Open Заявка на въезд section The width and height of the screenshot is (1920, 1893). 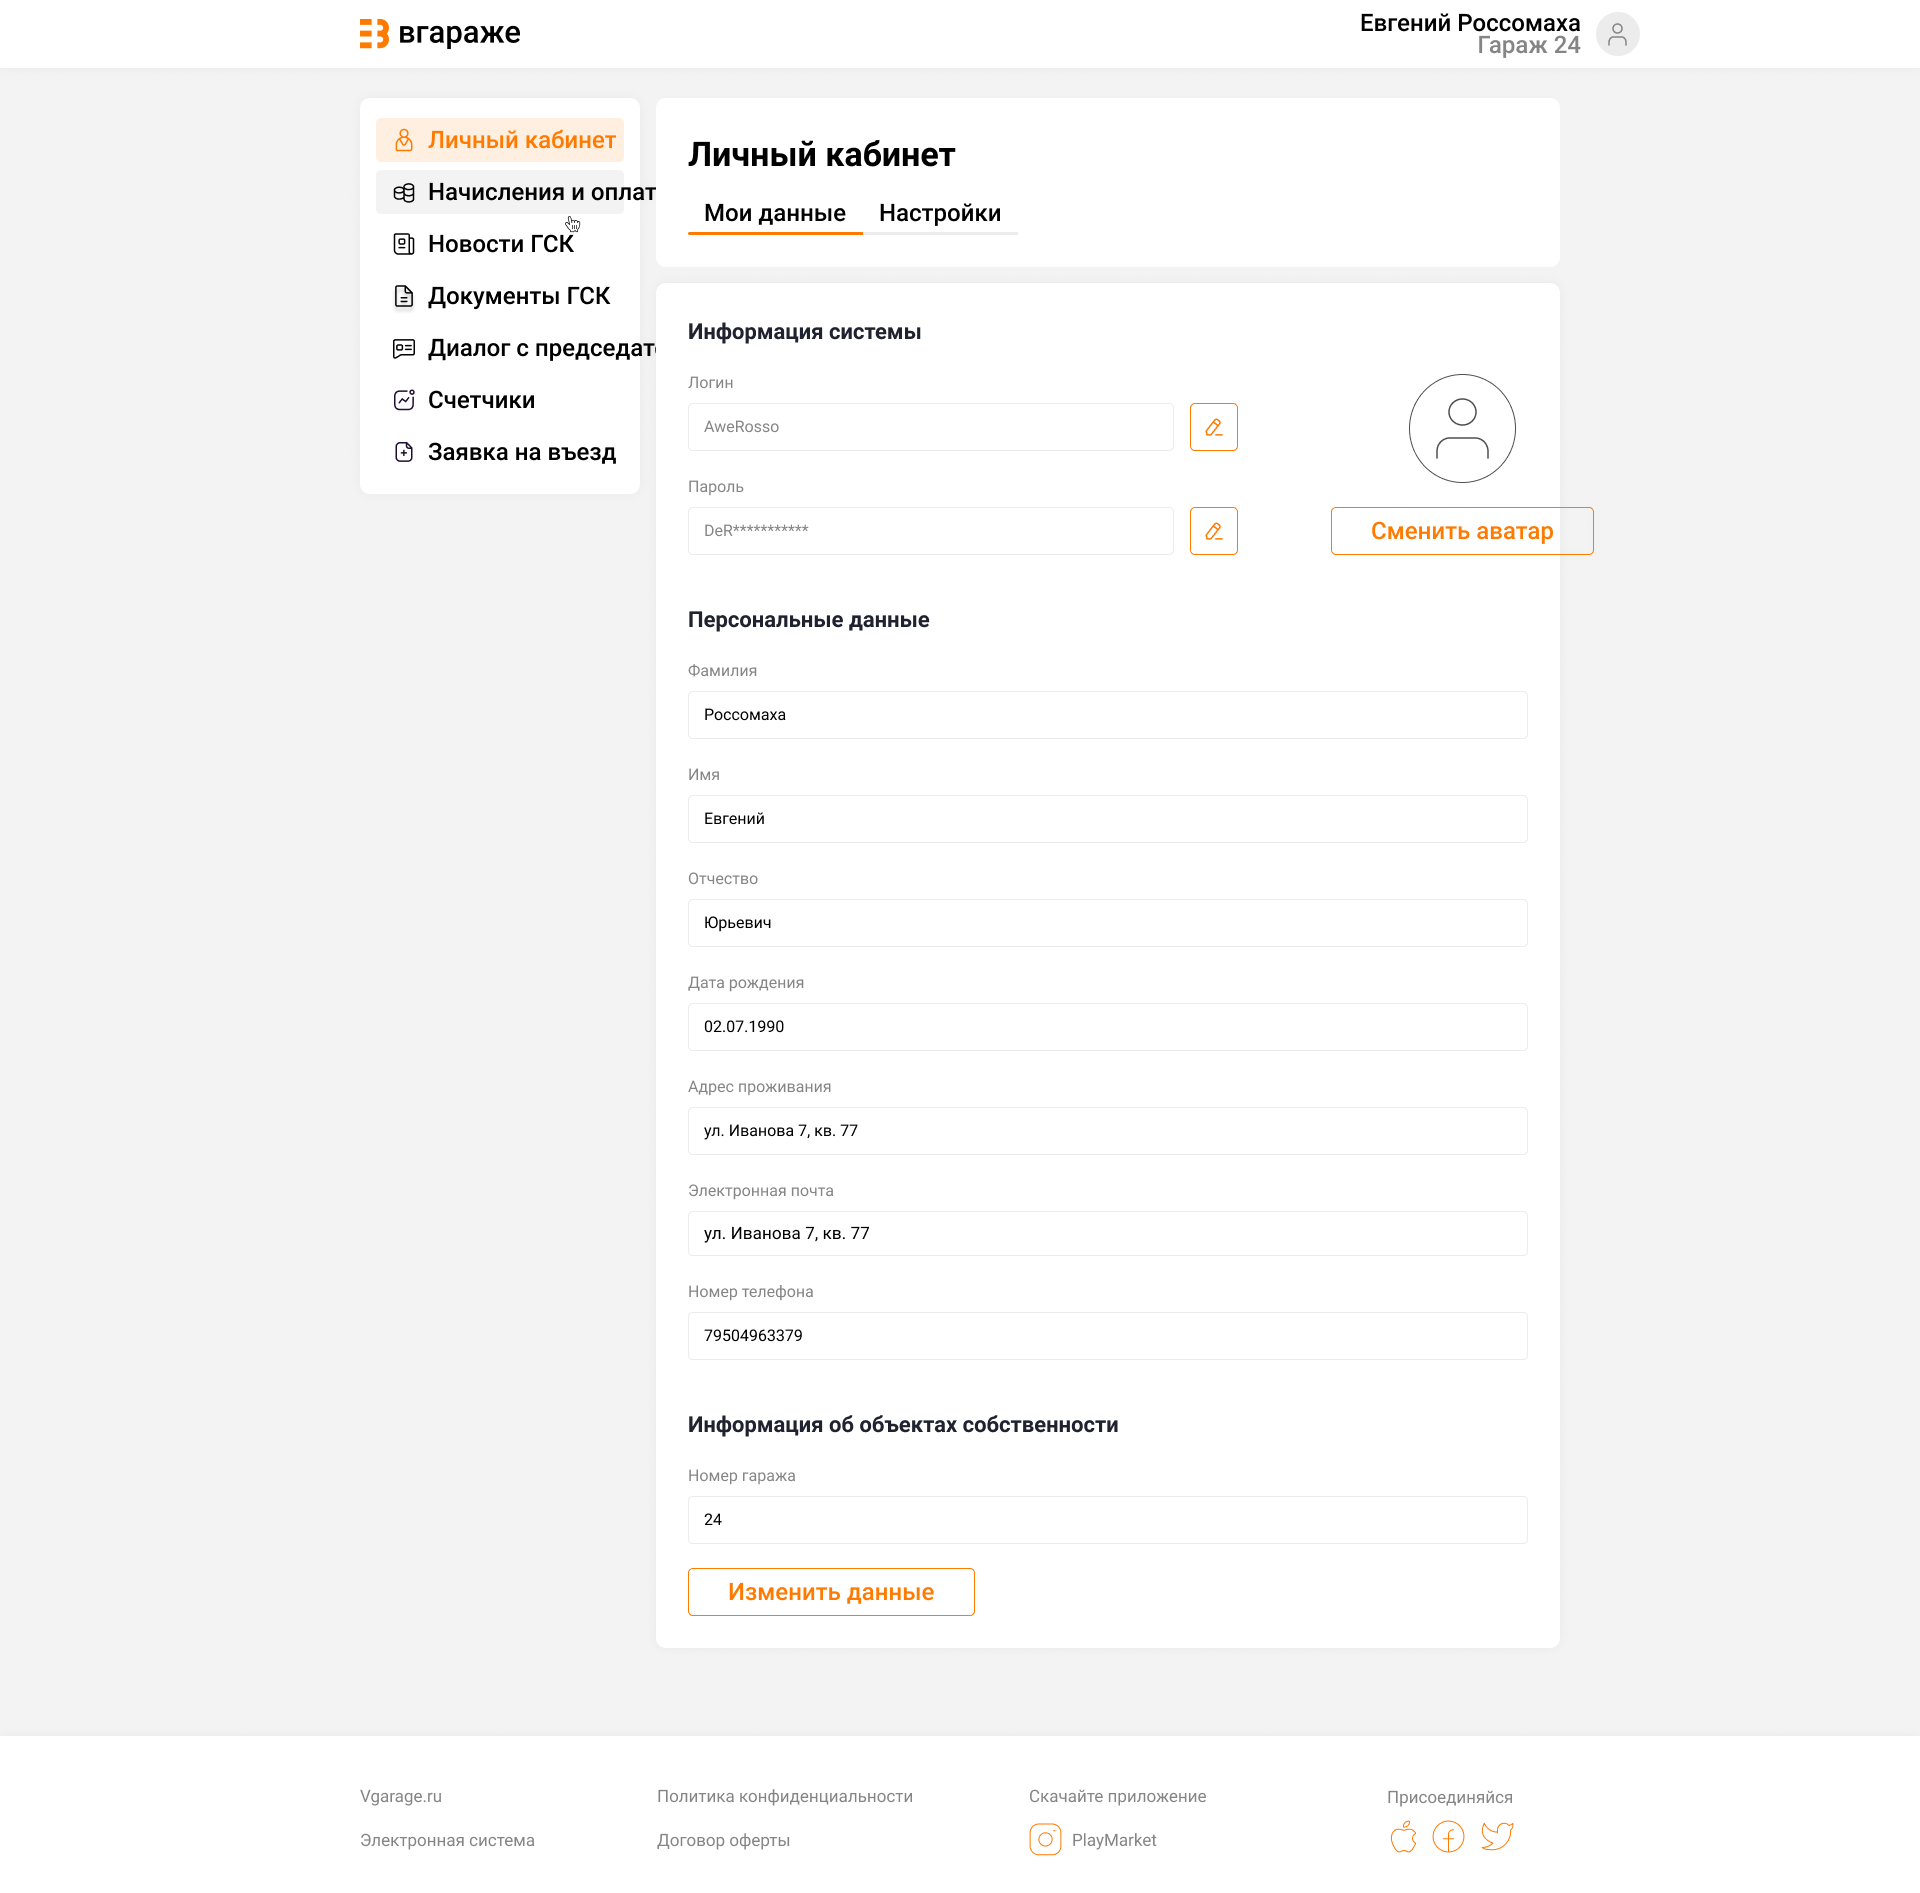tap(500, 452)
